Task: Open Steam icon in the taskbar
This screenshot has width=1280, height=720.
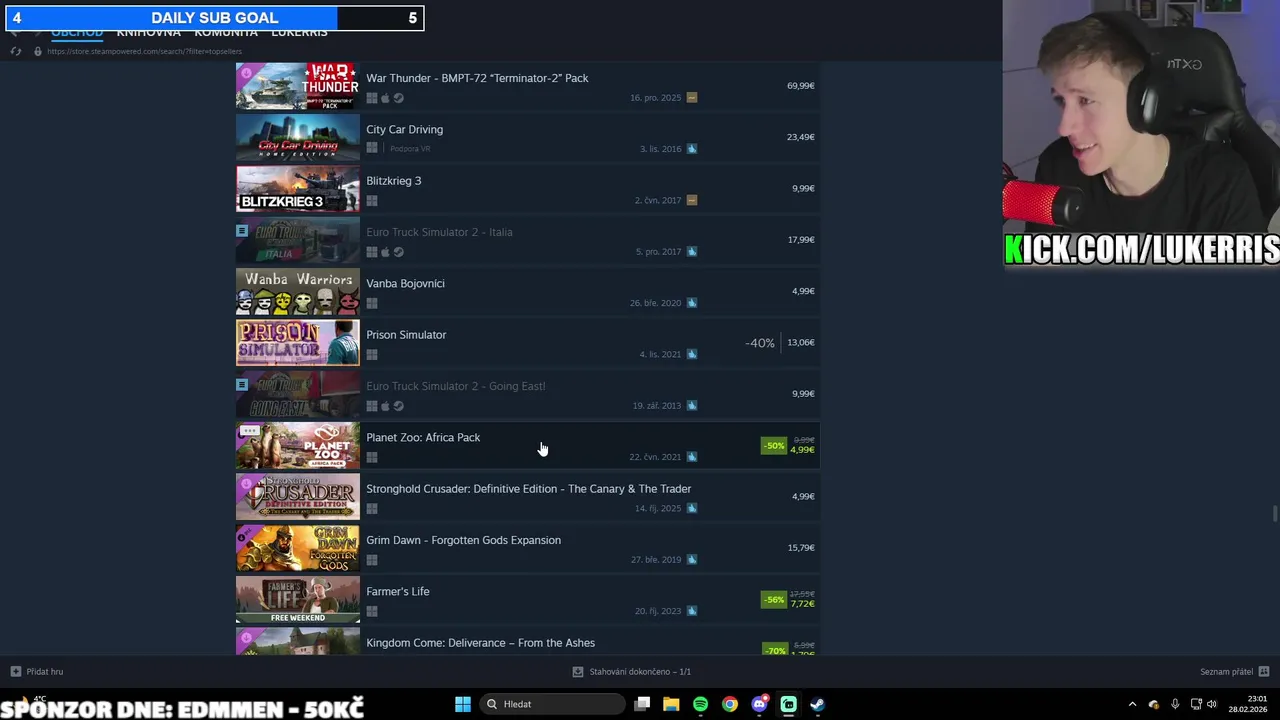Action: 817,704
